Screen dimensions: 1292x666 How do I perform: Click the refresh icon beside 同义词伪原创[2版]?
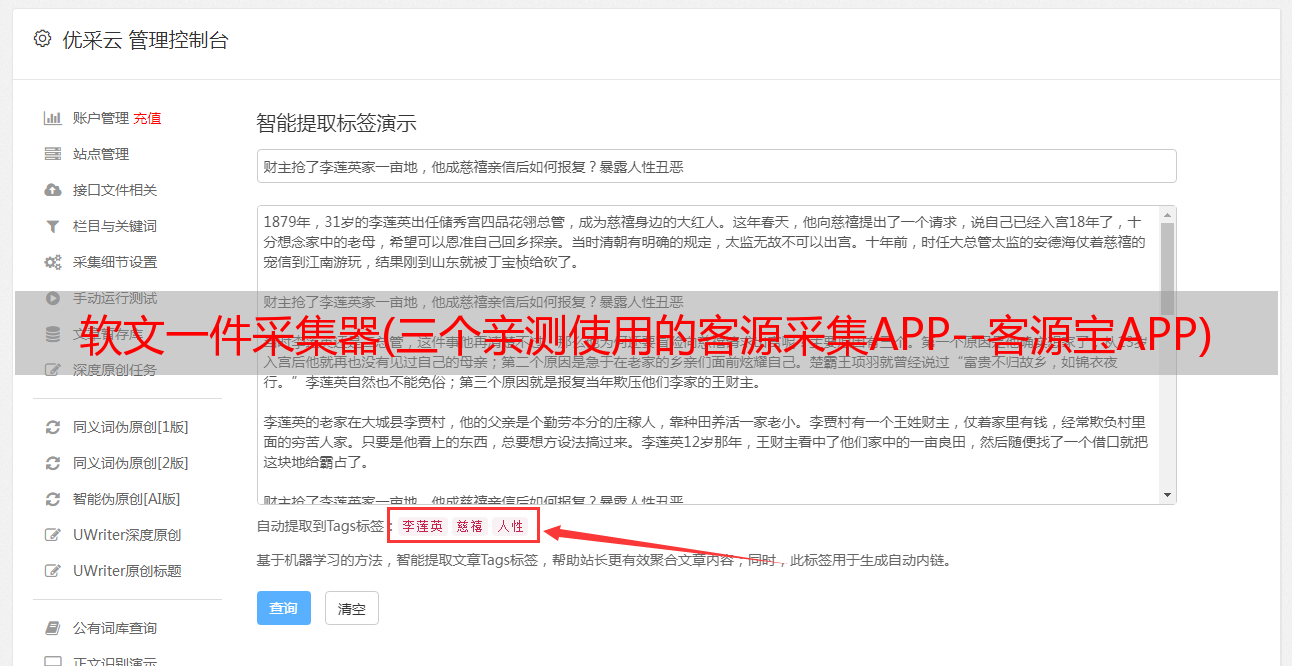[53, 463]
